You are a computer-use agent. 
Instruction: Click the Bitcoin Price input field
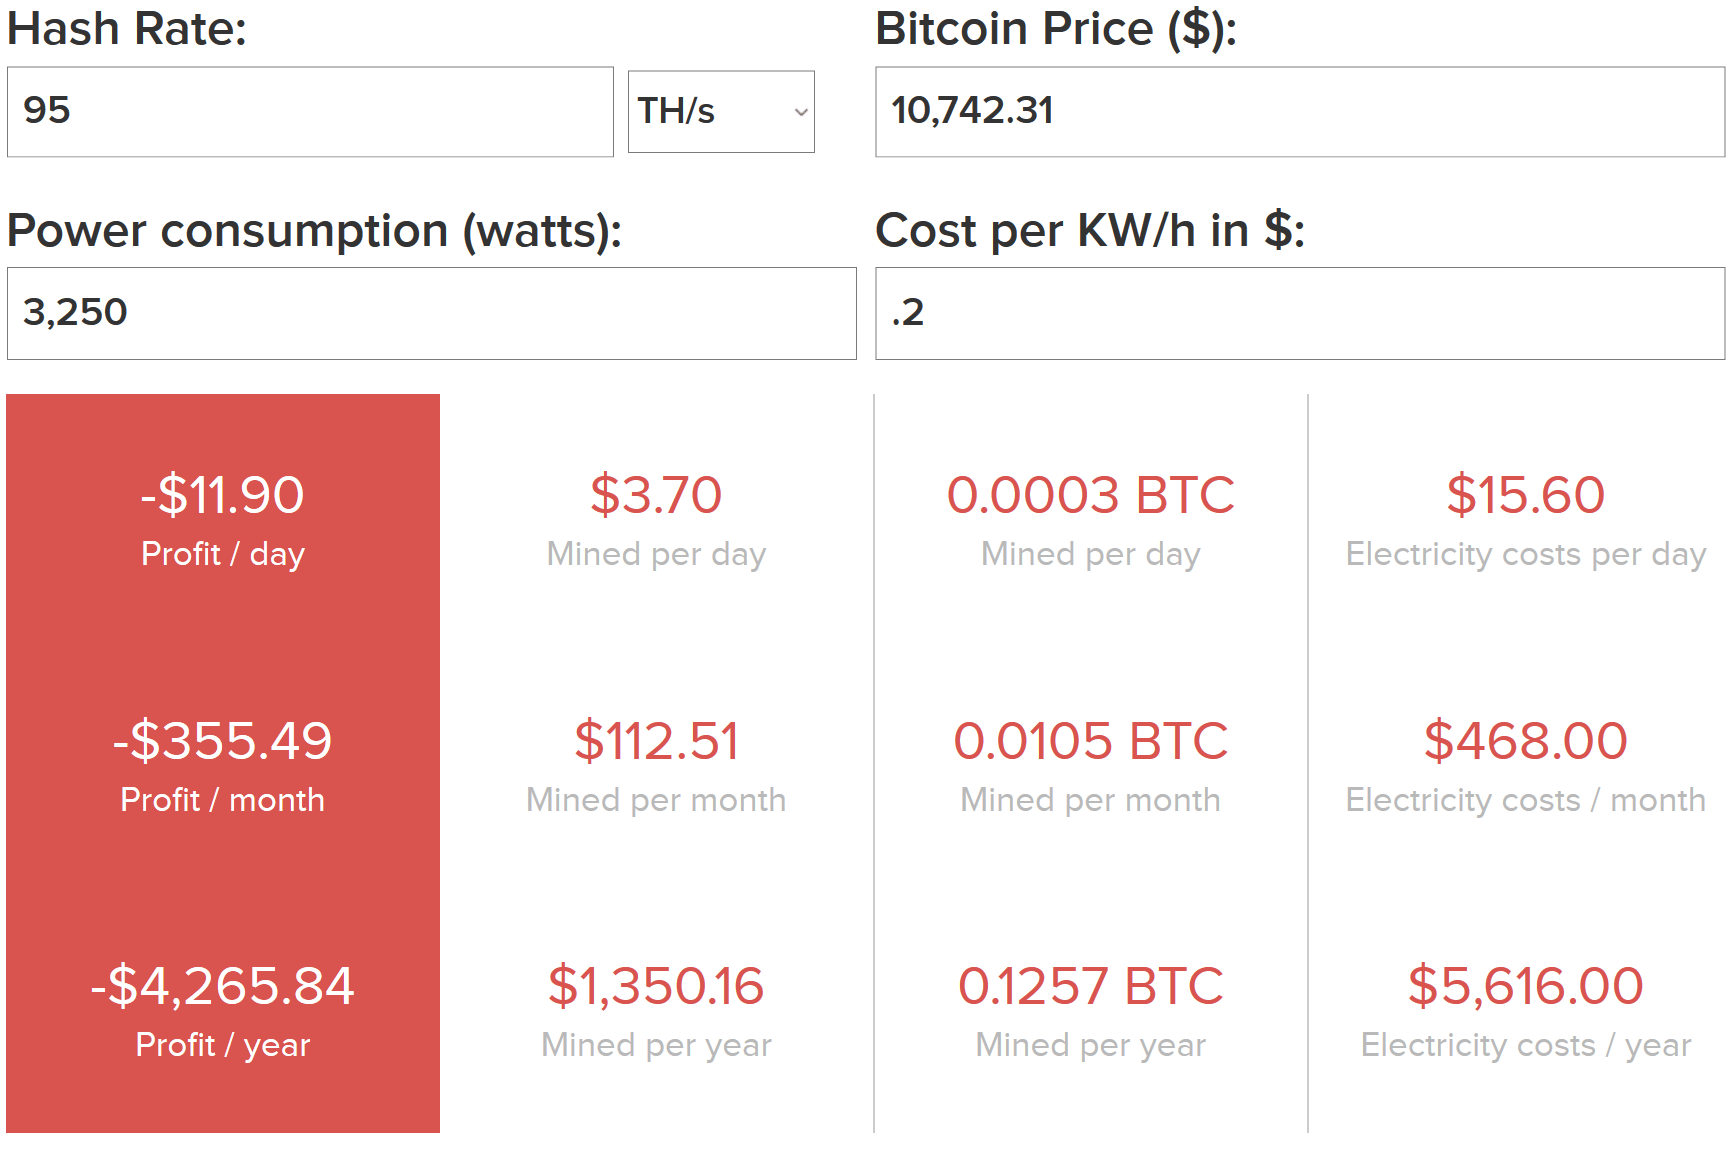[1300, 112]
